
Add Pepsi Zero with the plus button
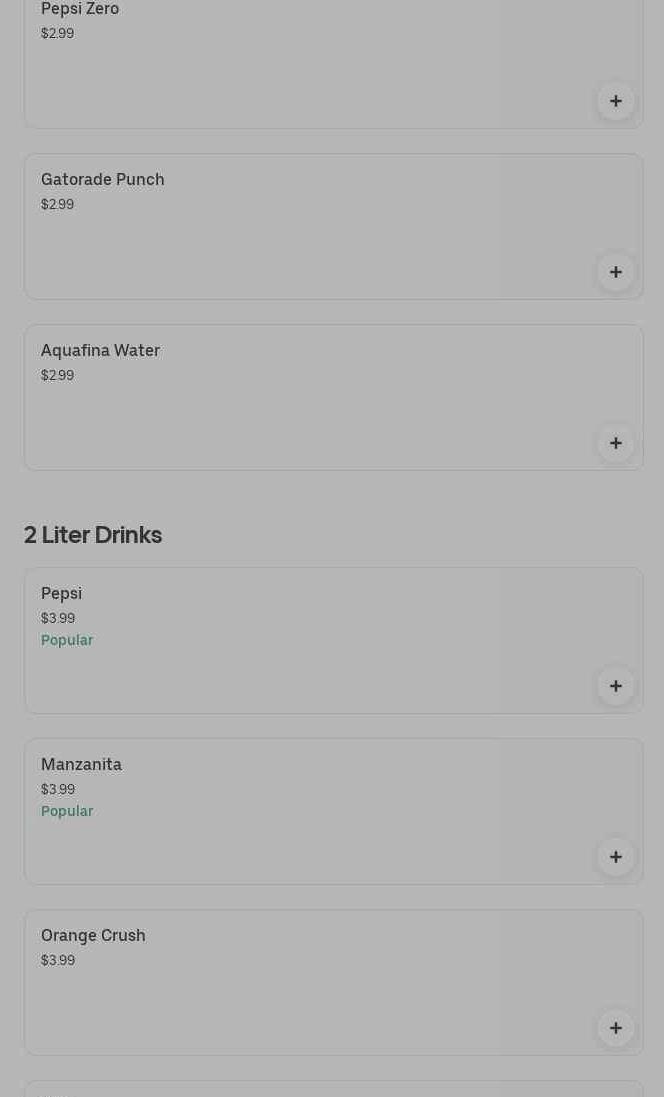(615, 101)
